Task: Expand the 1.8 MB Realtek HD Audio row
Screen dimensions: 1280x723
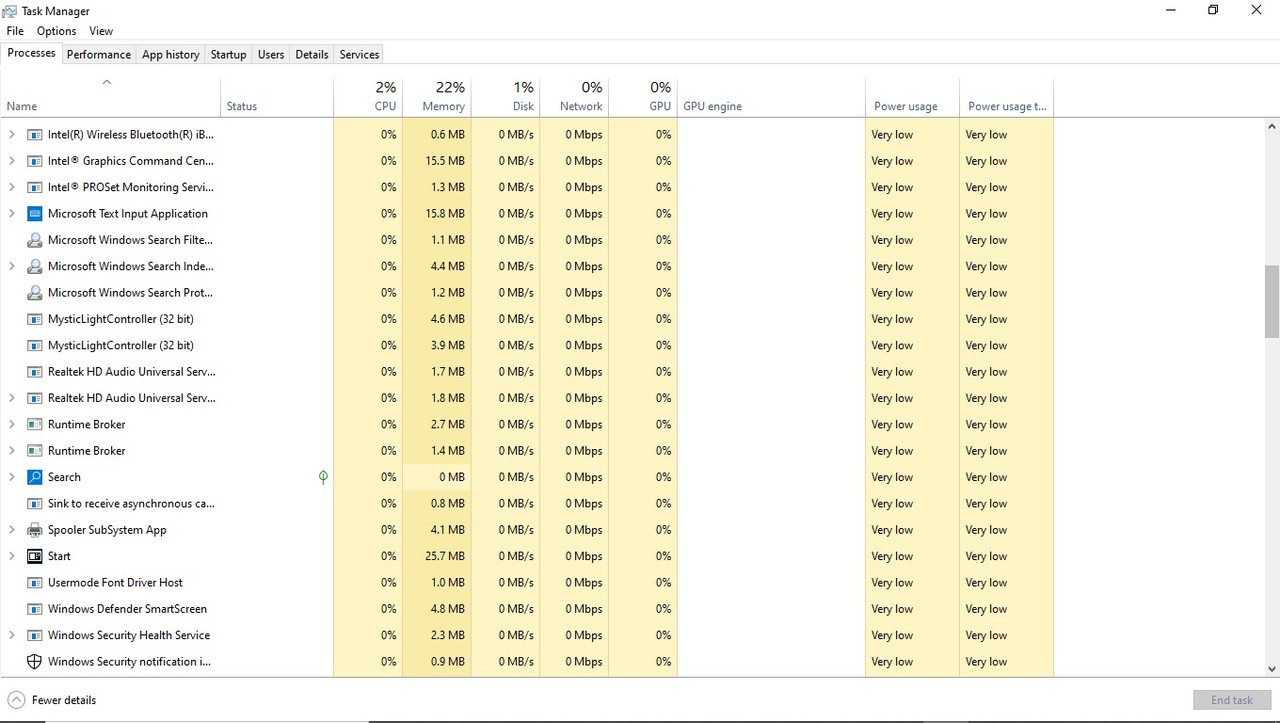Action: [x=12, y=398]
